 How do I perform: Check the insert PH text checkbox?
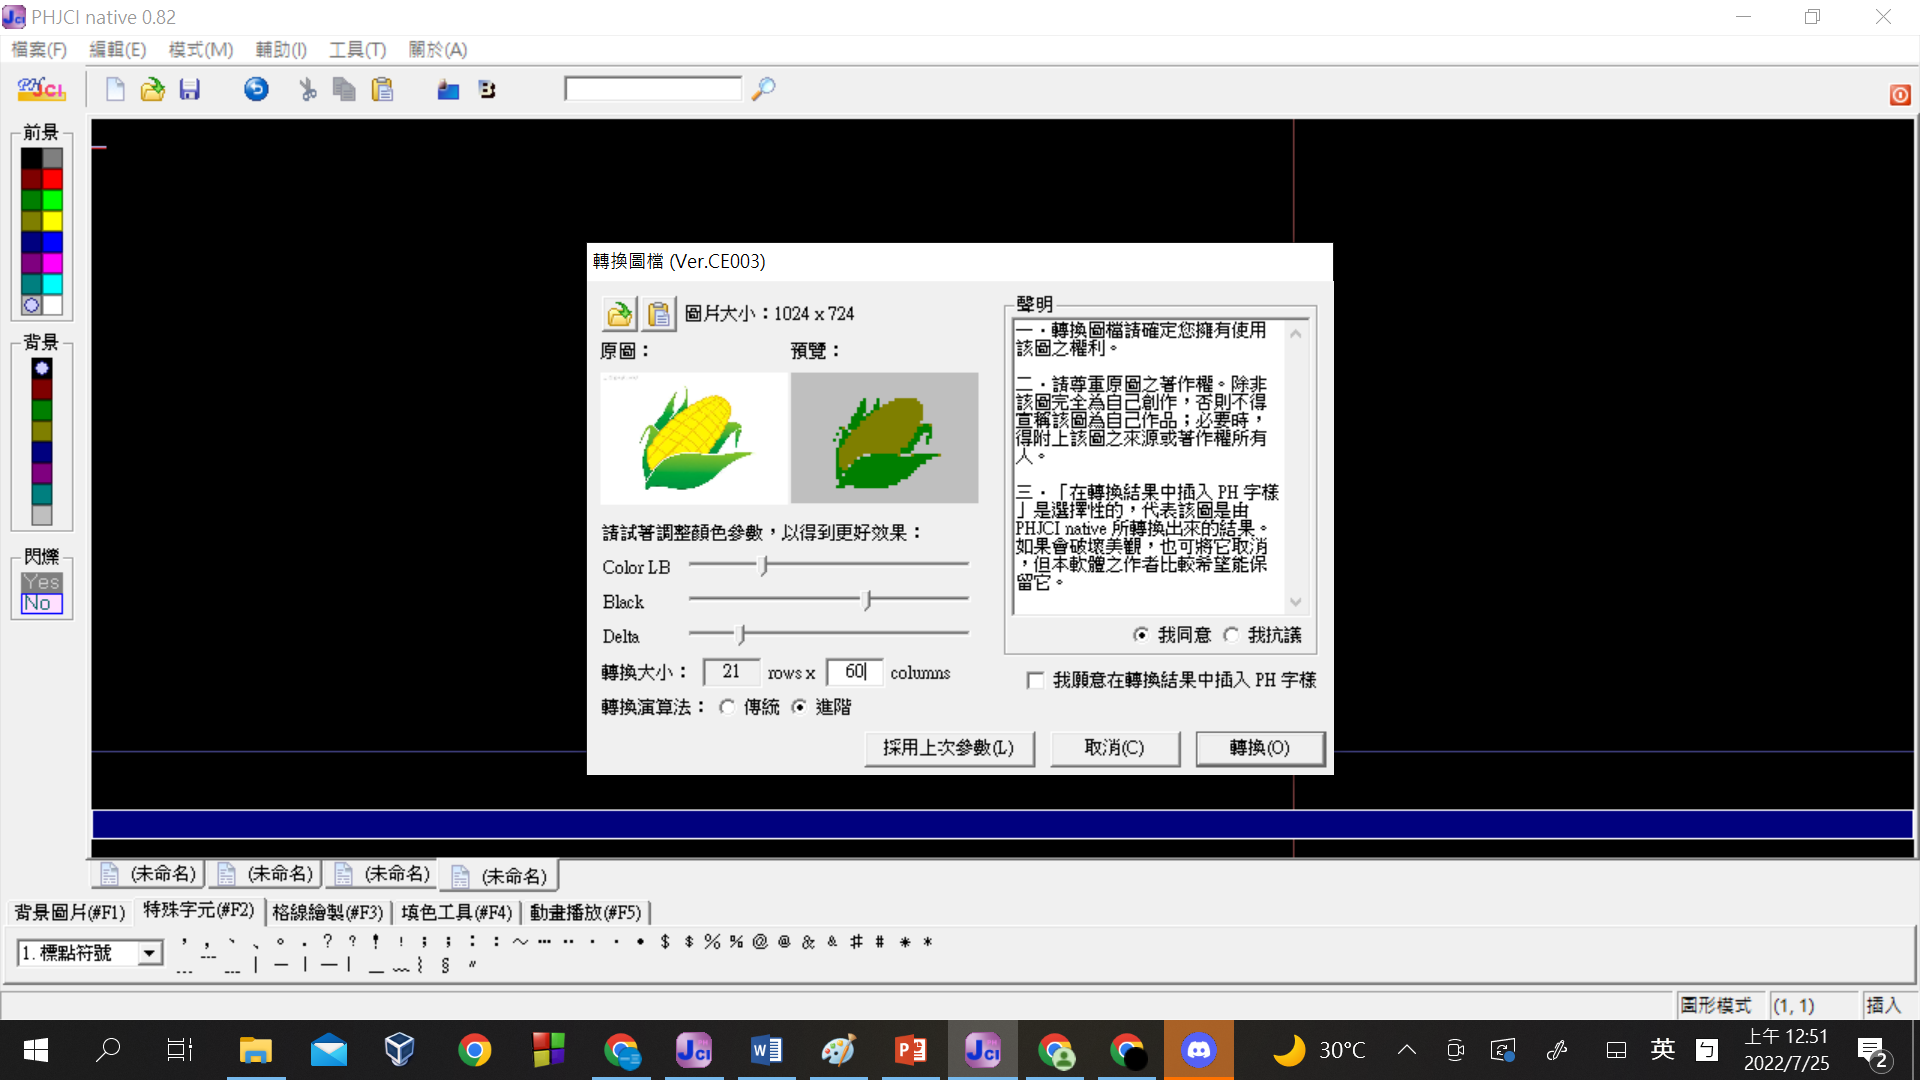(1035, 681)
